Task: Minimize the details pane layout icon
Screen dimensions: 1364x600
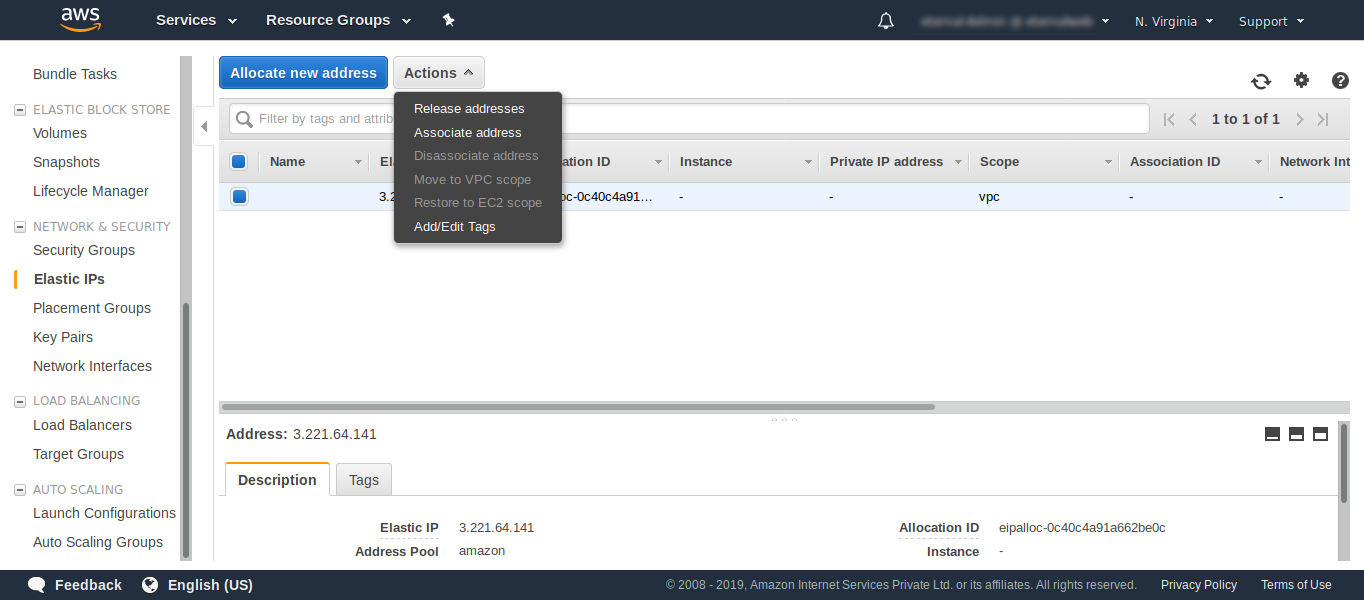Action: 1273,434
